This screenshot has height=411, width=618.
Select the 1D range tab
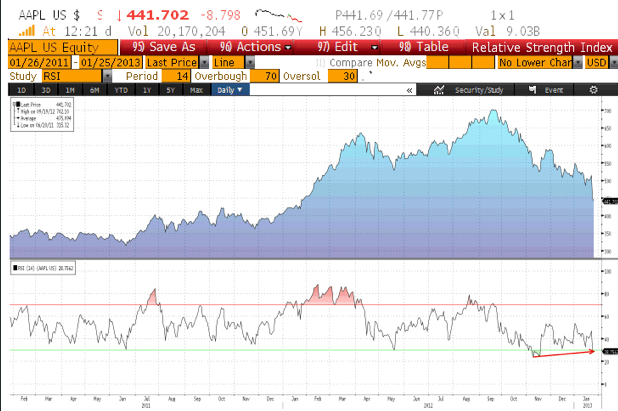[22, 90]
